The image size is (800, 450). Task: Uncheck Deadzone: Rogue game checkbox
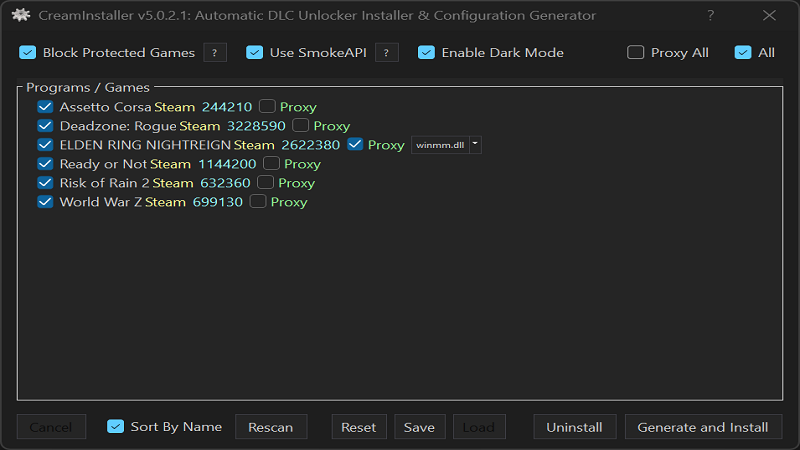(x=45, y=126)
